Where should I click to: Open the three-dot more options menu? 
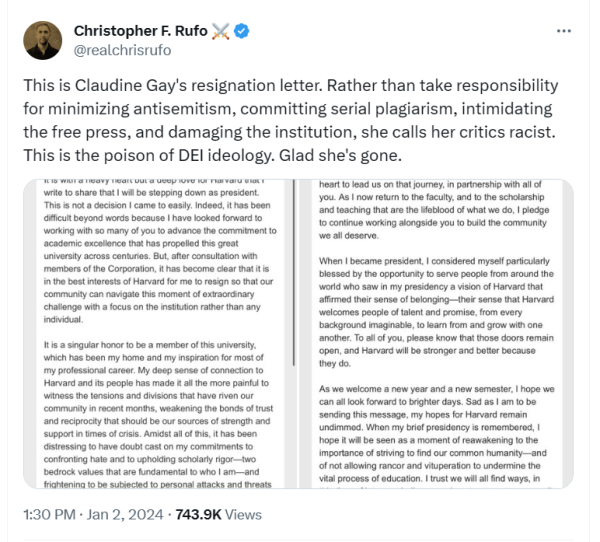pyautogui.click(x=564, y=32)
